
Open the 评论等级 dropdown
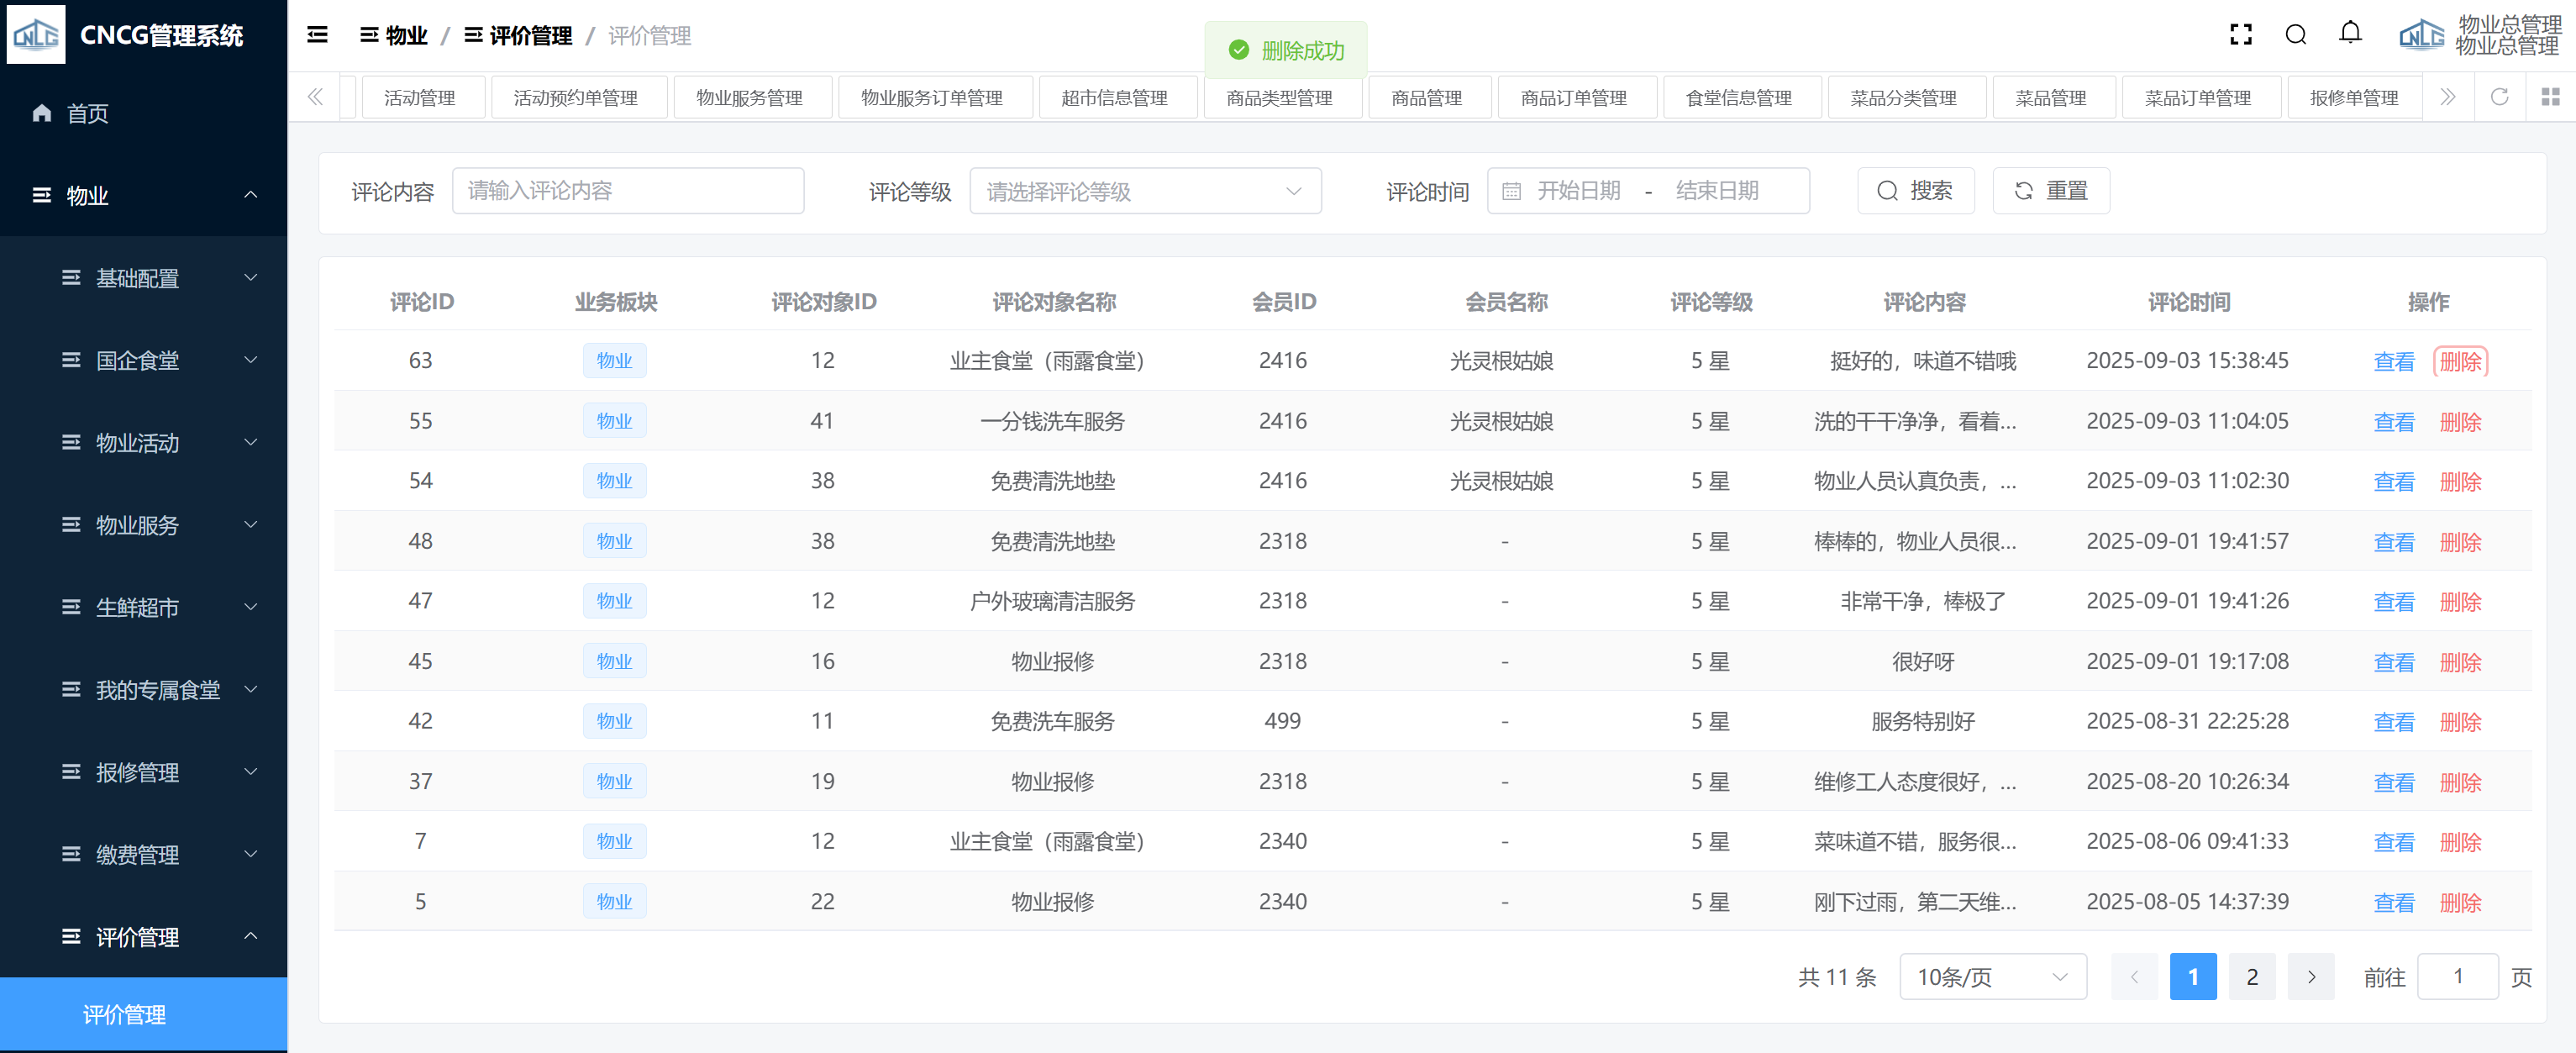tap(1144, 191)
